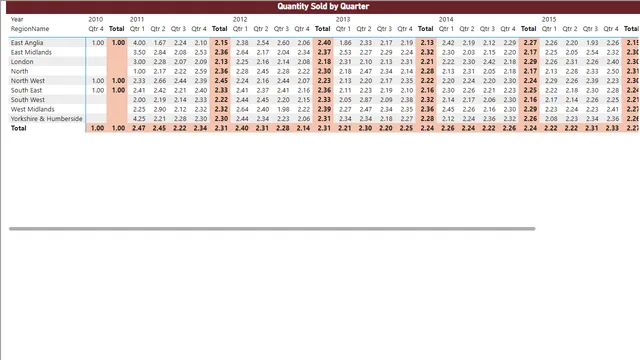Select the 'Year' header label

click(x=17, y=19)
